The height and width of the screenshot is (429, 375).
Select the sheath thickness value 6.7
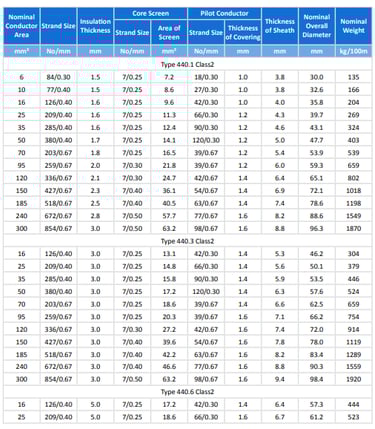pyautogui.click(x=280, y=417)
